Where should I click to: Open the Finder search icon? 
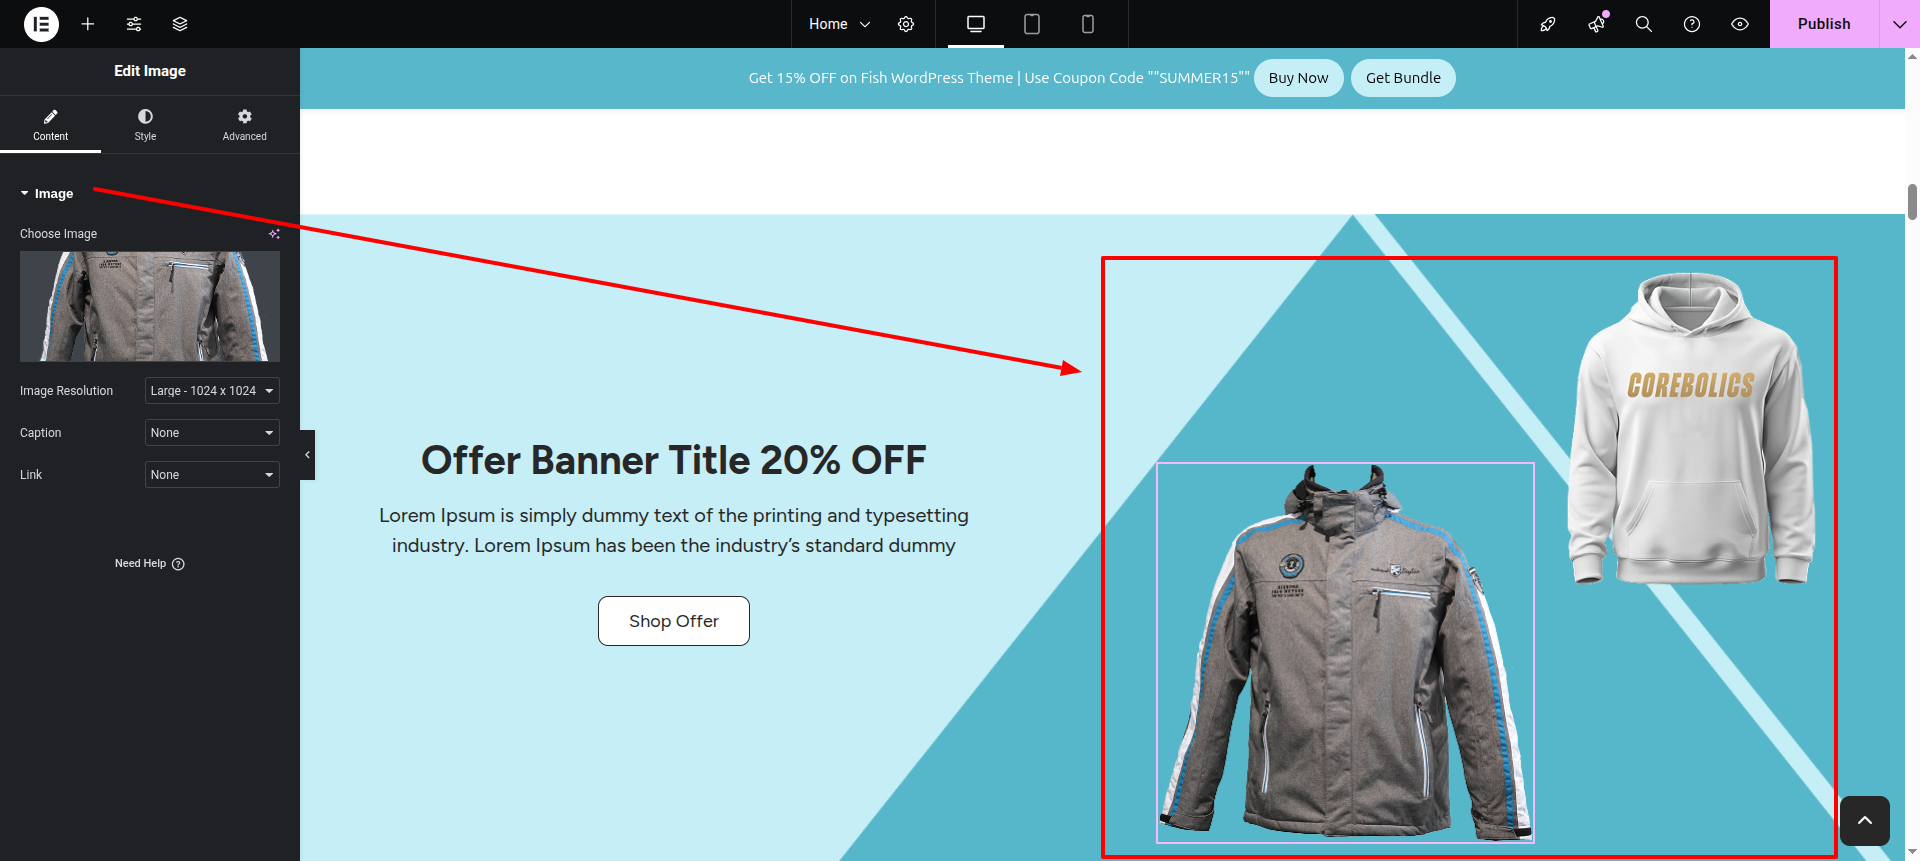point(1643,24)
